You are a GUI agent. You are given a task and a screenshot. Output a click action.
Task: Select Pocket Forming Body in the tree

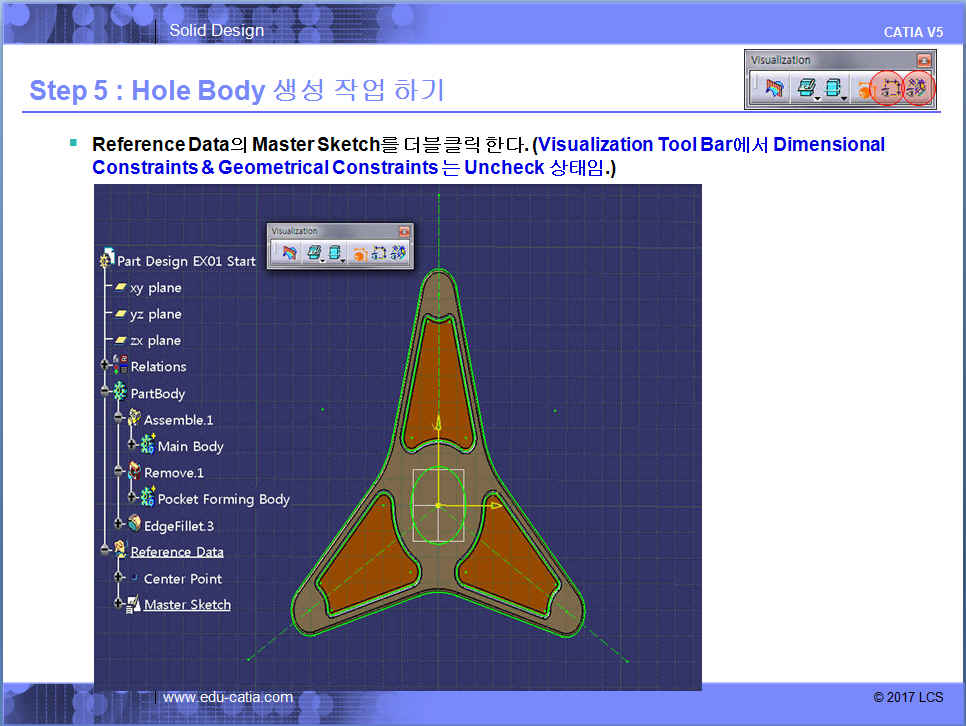coord(223,499)
